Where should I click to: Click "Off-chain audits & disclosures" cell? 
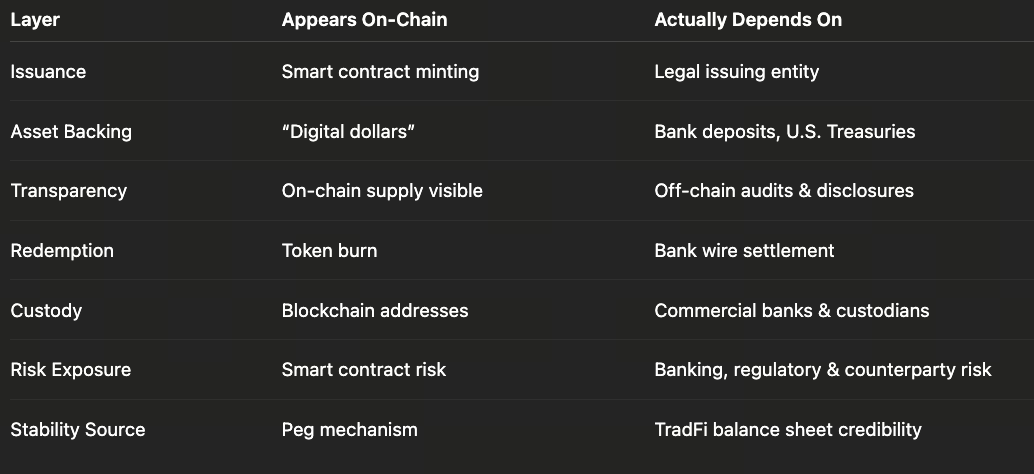(784, 191)
